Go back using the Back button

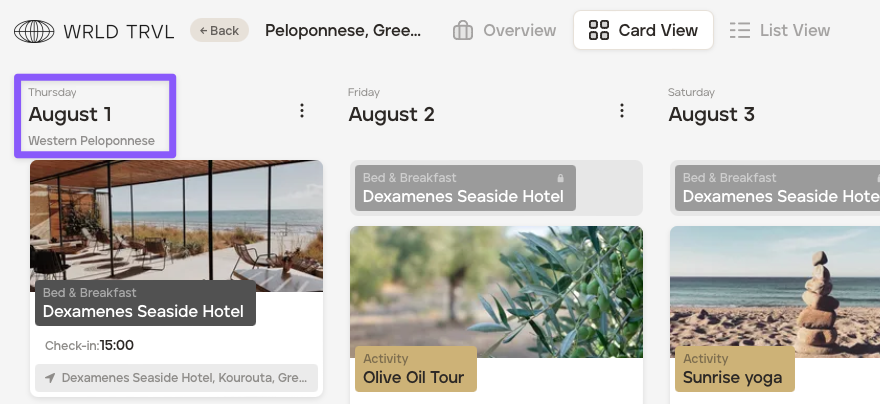[219, 30]
